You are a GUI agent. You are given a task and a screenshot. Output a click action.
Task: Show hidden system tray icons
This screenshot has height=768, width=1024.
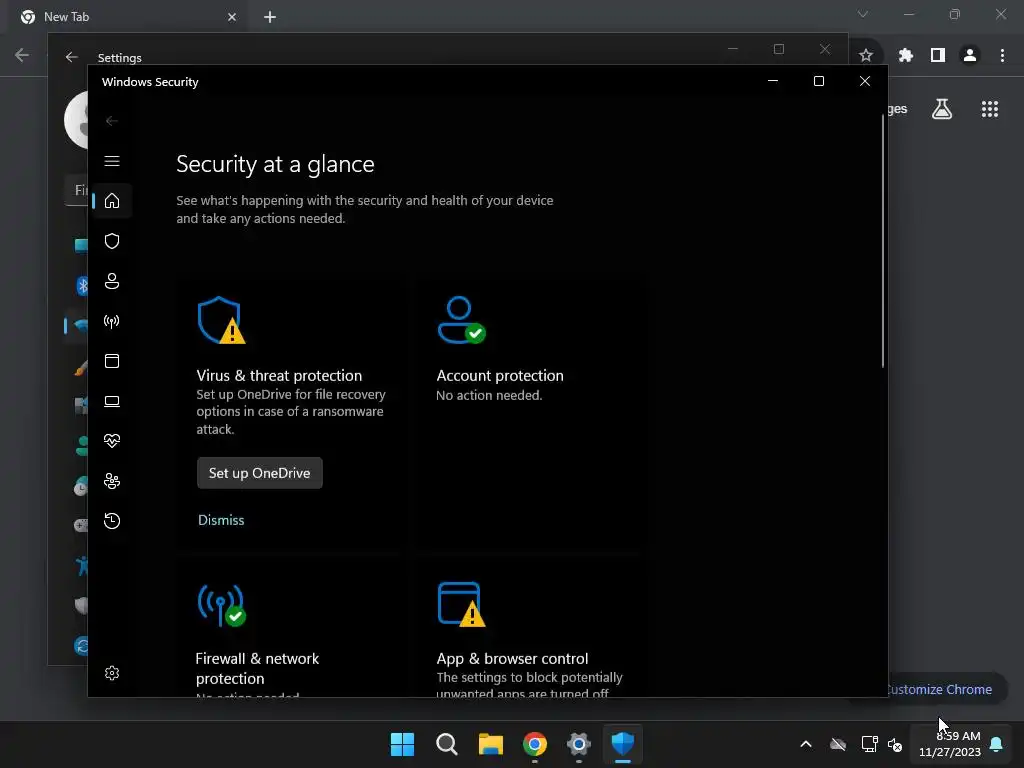[806, 744]
